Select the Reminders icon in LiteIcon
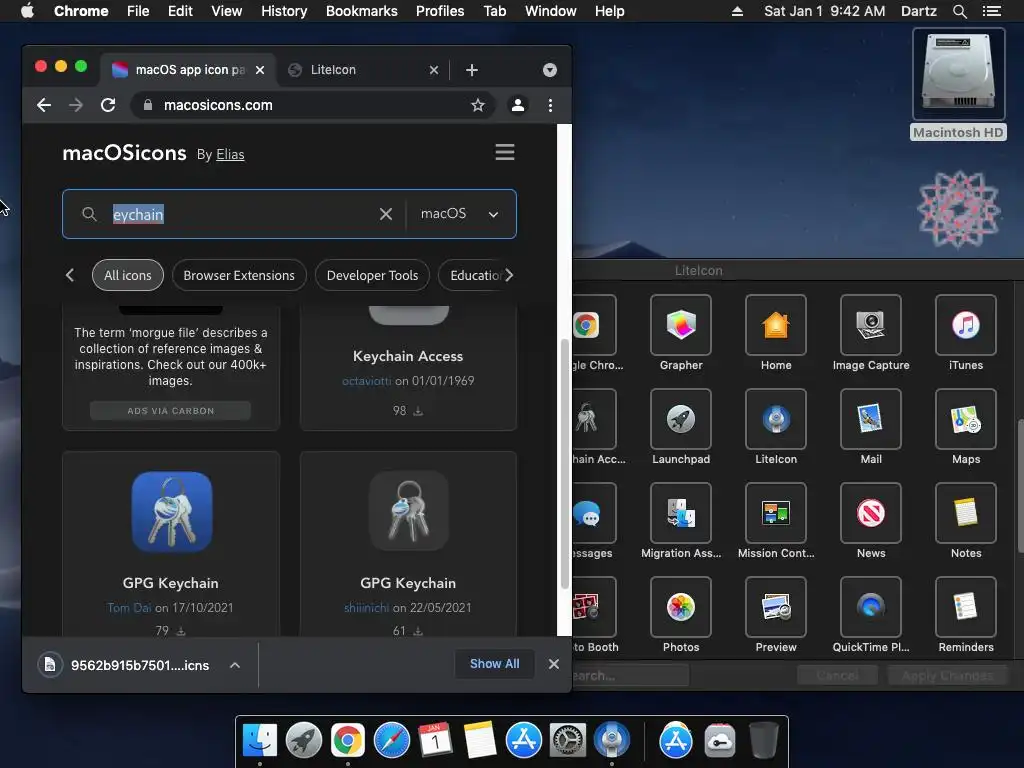1024x768 pixels. [x=966, y=607]
